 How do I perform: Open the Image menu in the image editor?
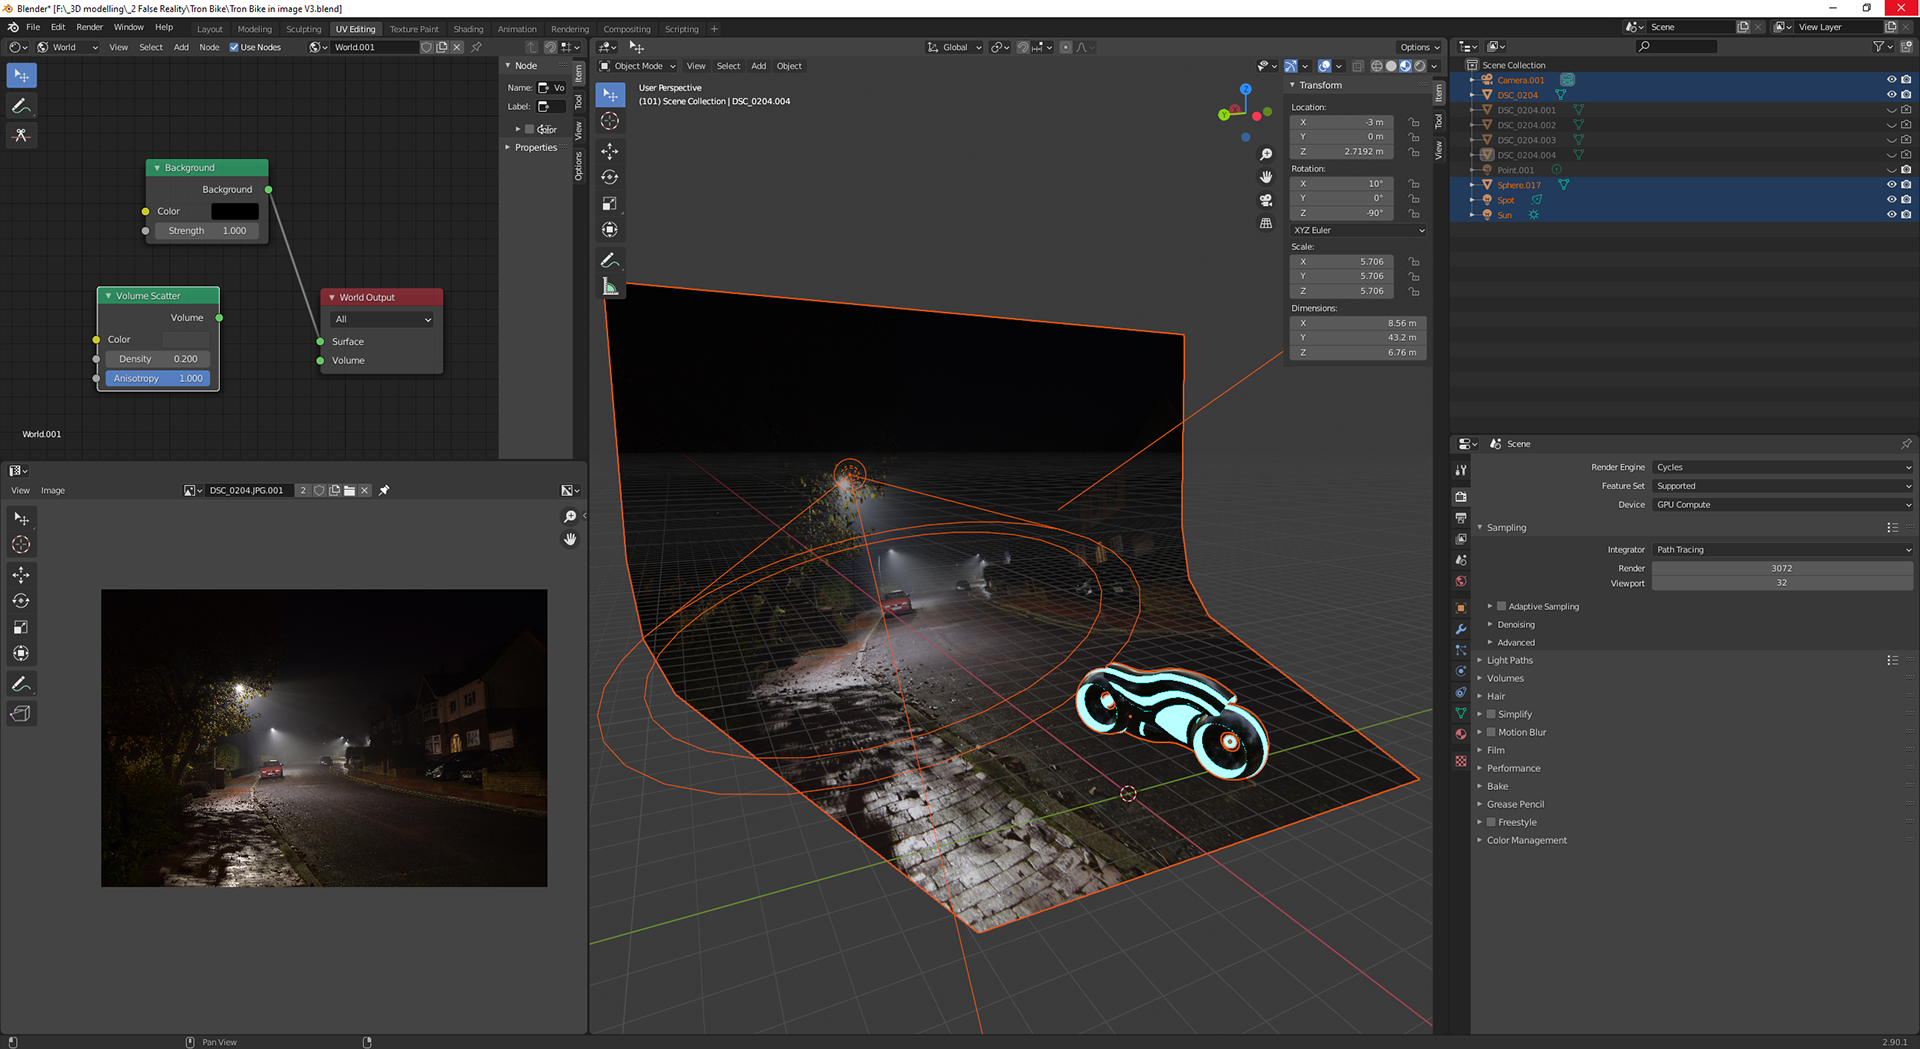[x=53, y=490]
